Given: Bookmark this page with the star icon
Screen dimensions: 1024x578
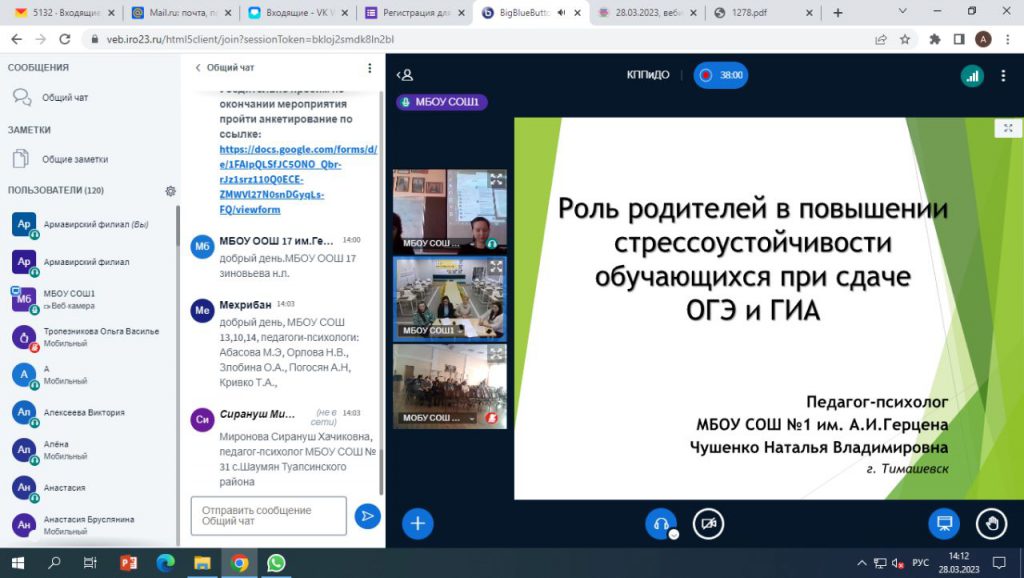Looking at the screenshot, I should pyautogui.click(x=904, y=39).
